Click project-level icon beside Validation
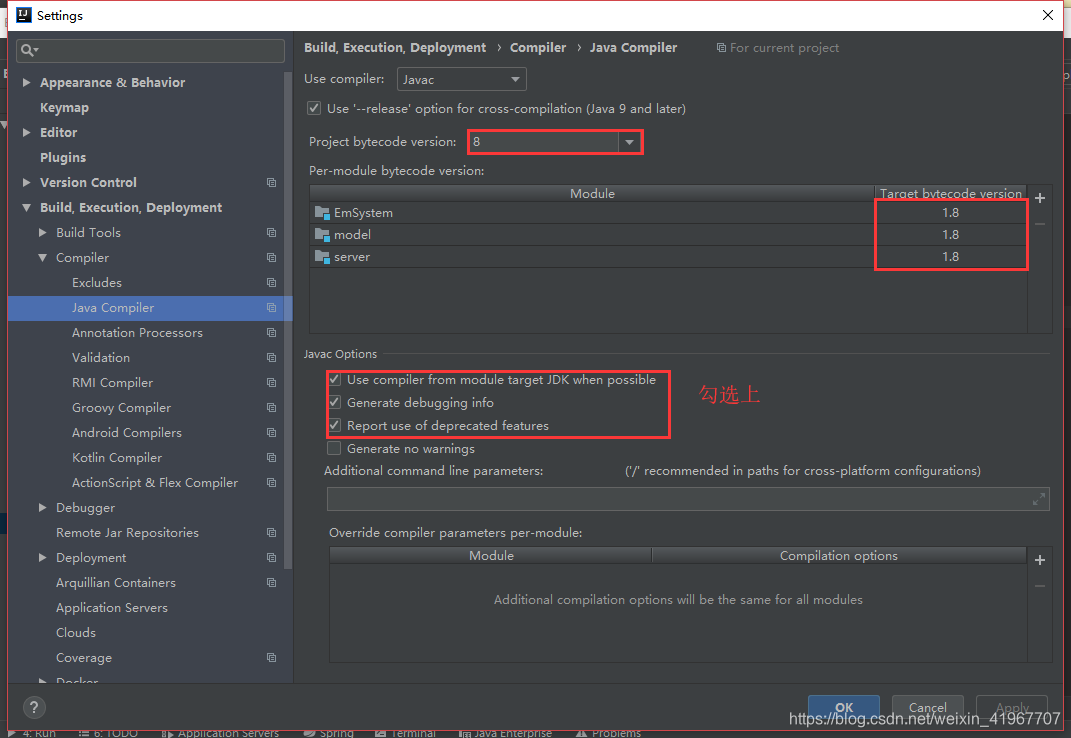Screen dimensions: 1071x738 (271, 357)
